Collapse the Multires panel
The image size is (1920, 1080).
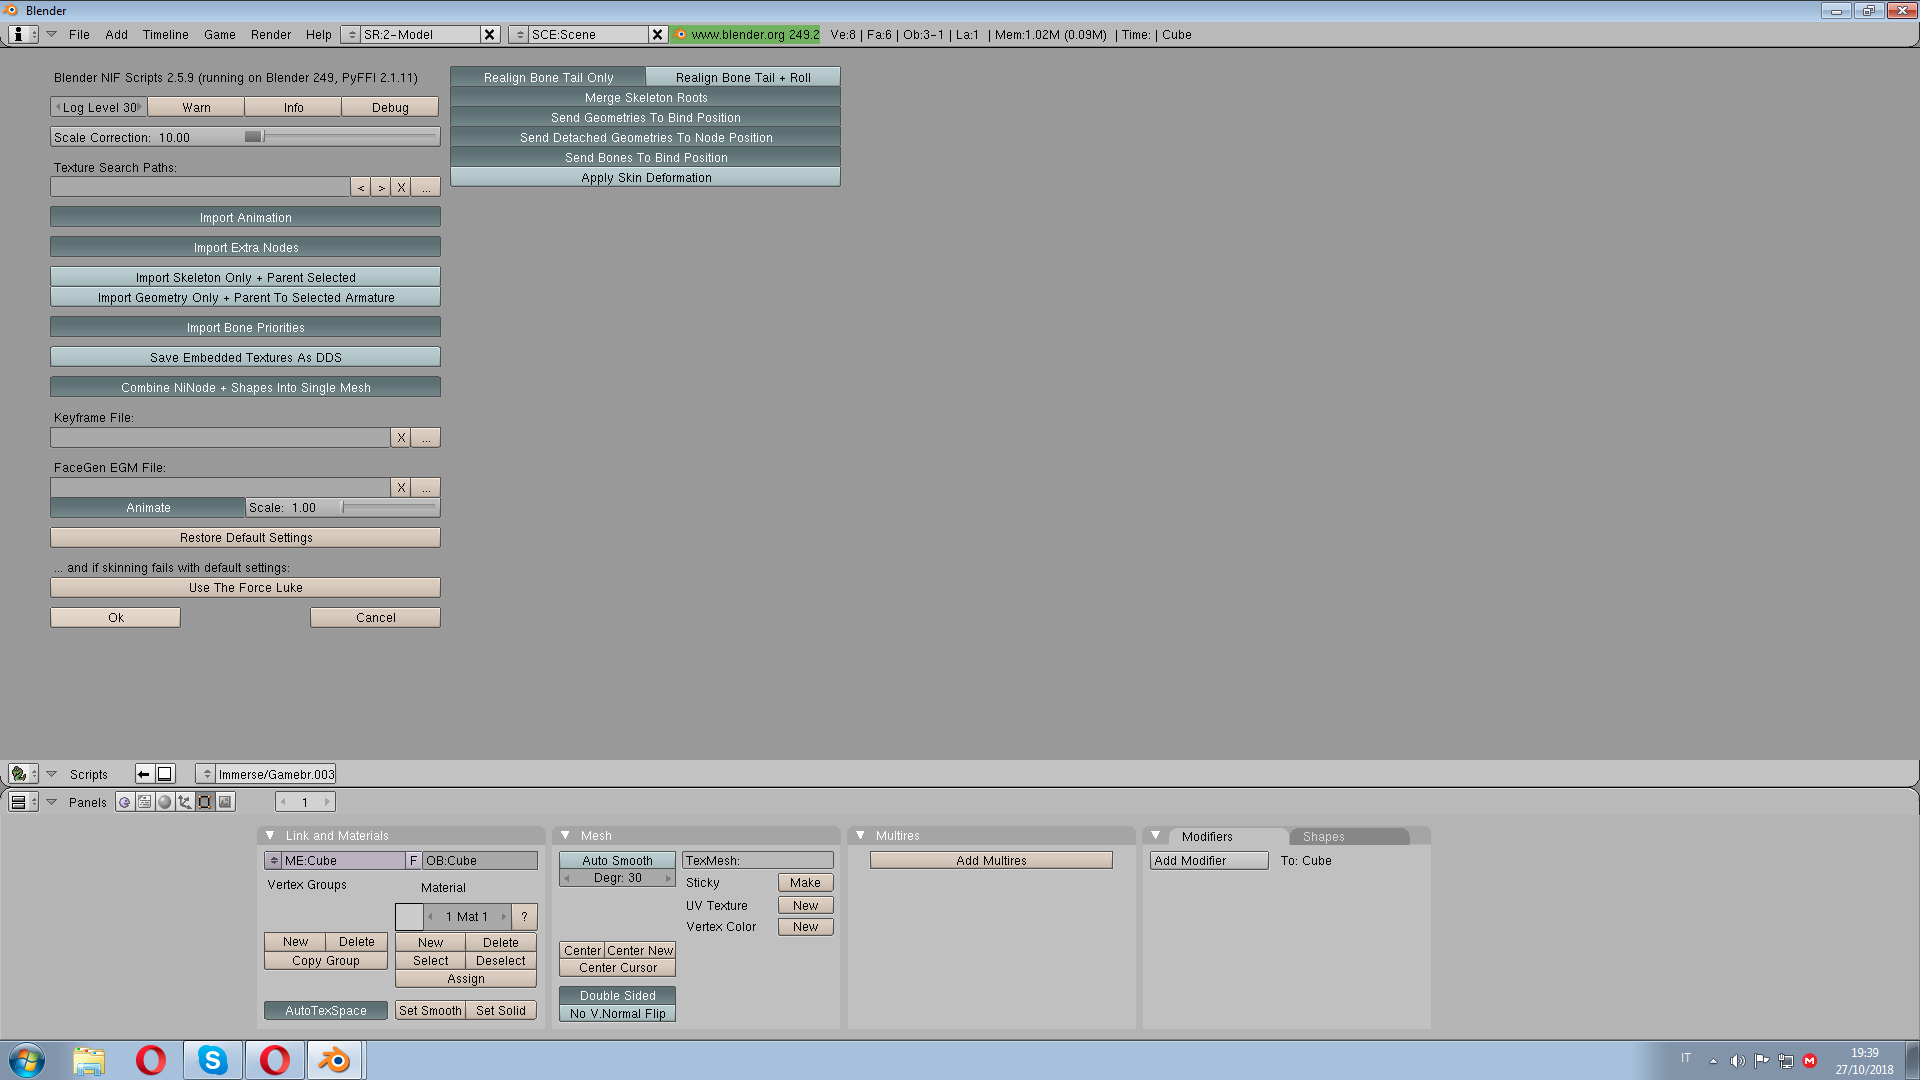860,836
